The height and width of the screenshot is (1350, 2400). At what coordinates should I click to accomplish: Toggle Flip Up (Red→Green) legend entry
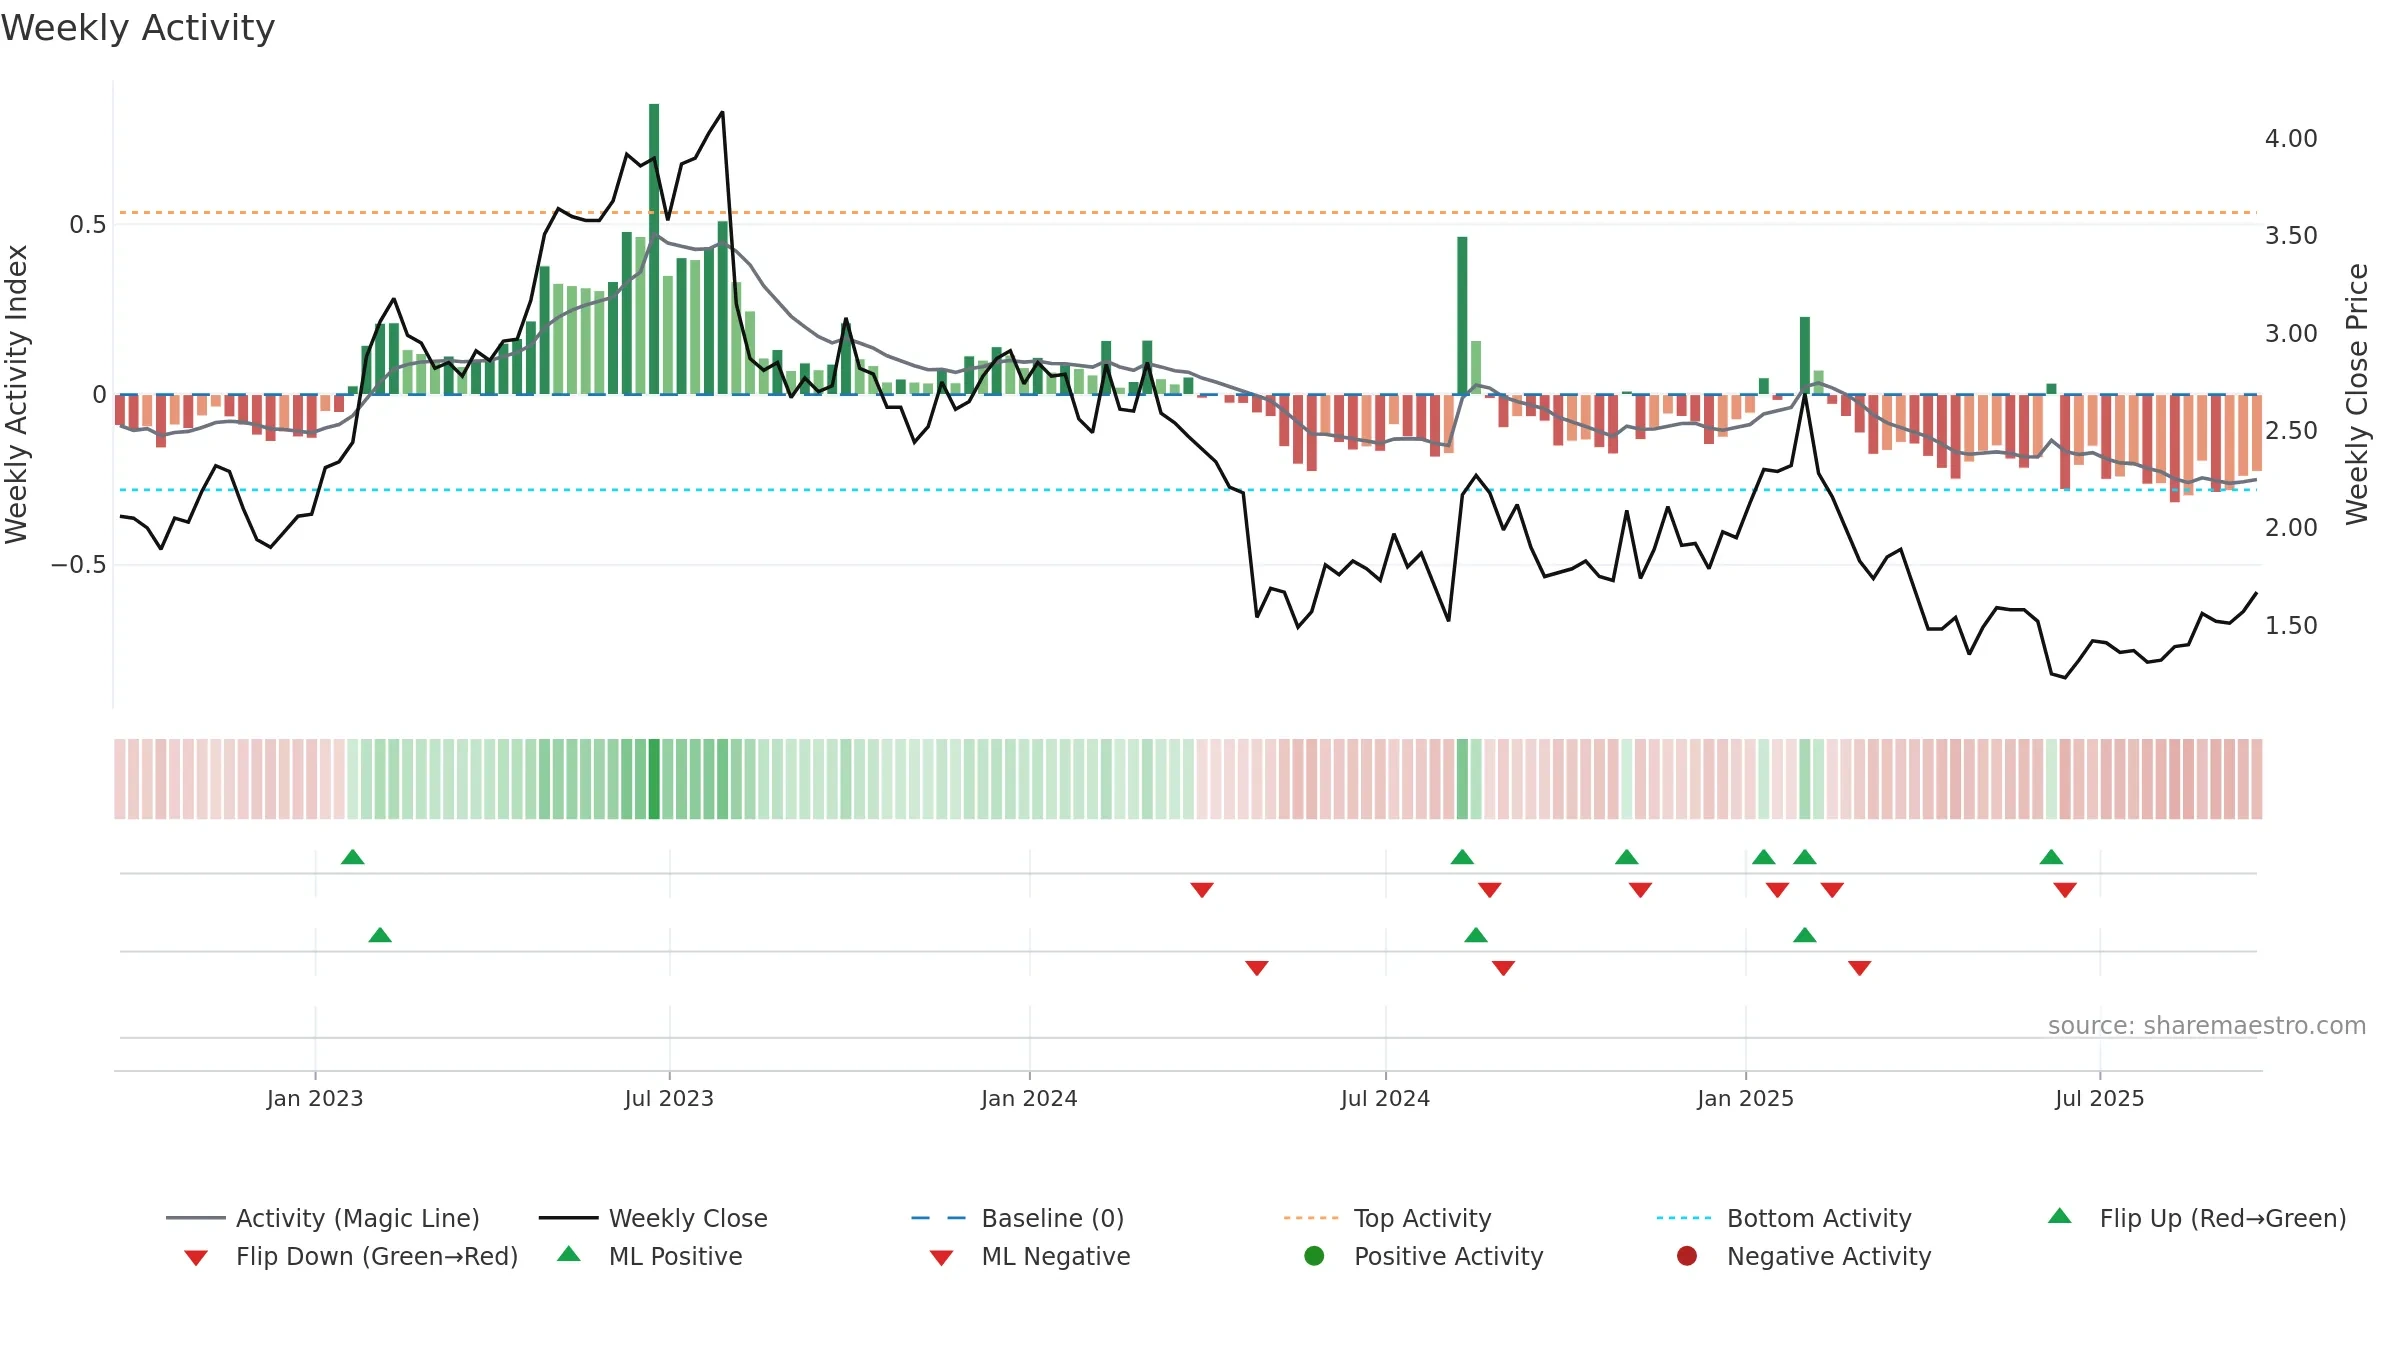click(2196, 1218)
